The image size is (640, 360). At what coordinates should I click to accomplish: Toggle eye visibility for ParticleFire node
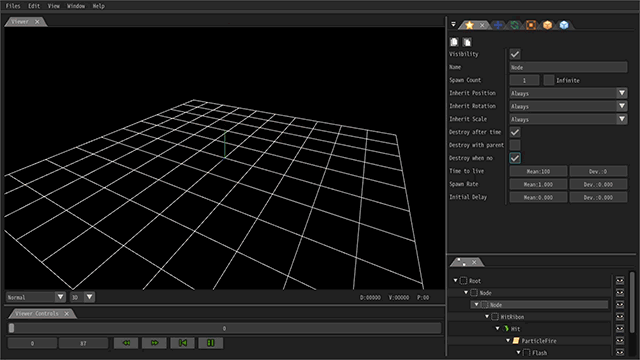[620, 340]
